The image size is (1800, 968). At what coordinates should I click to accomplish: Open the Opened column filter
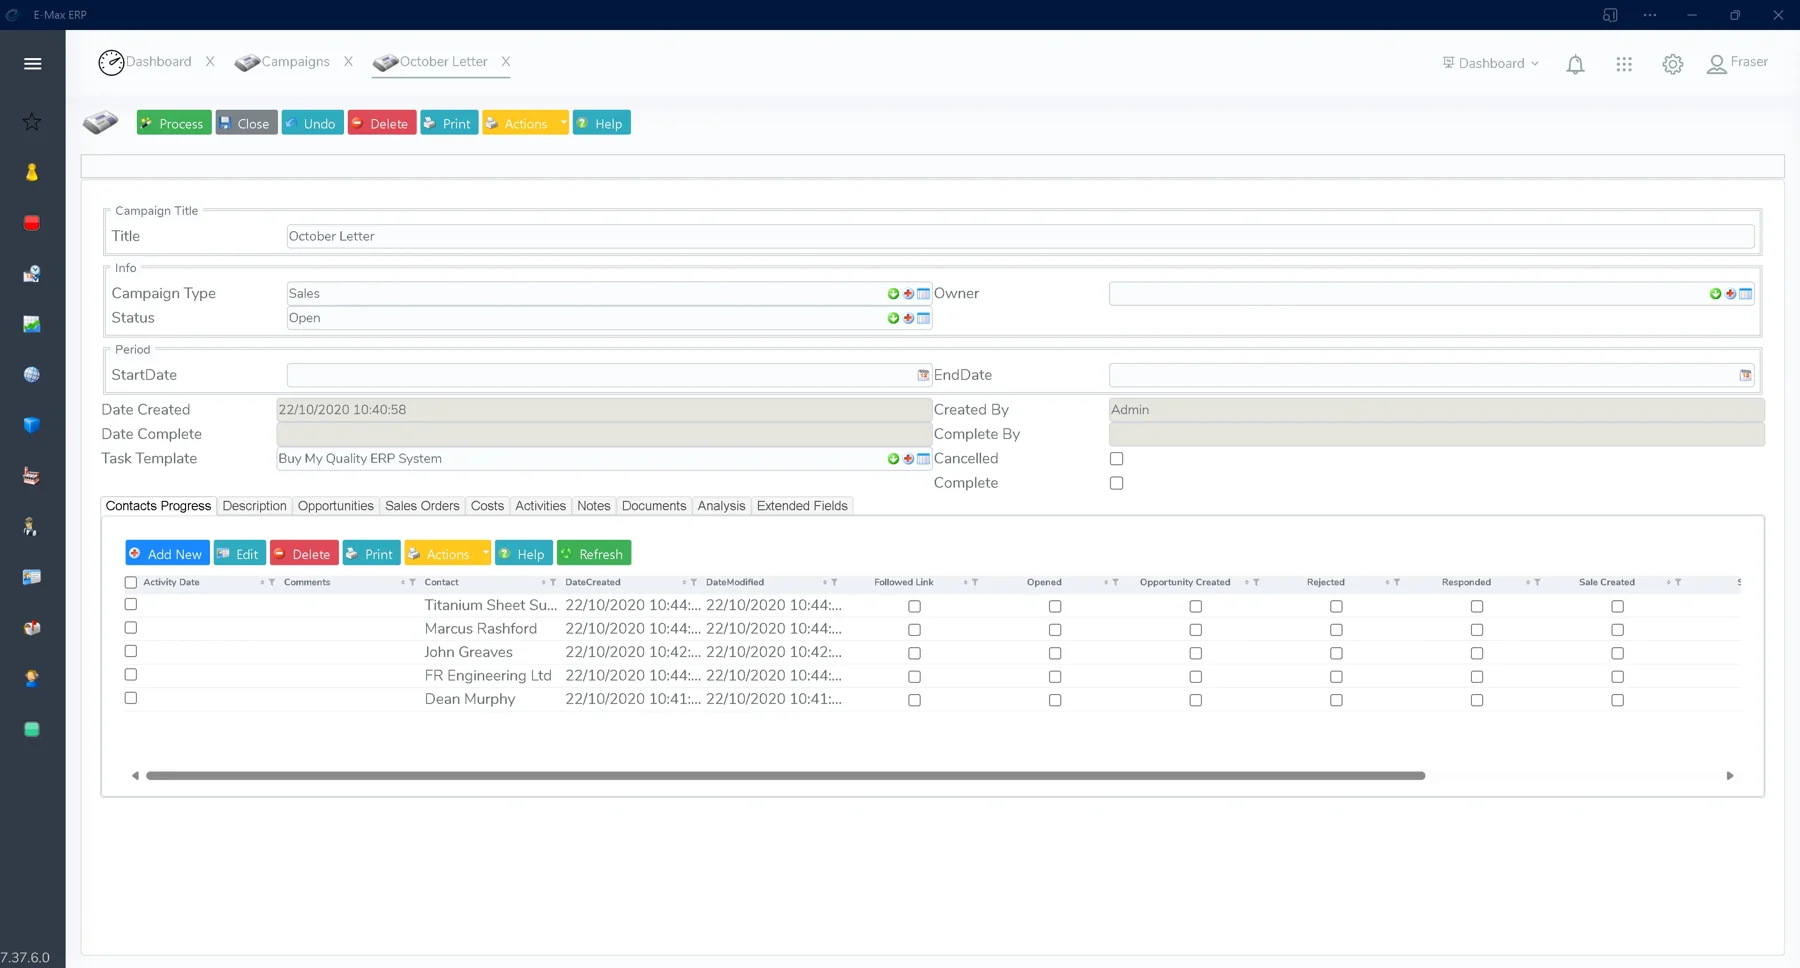tap(1115, 582)
